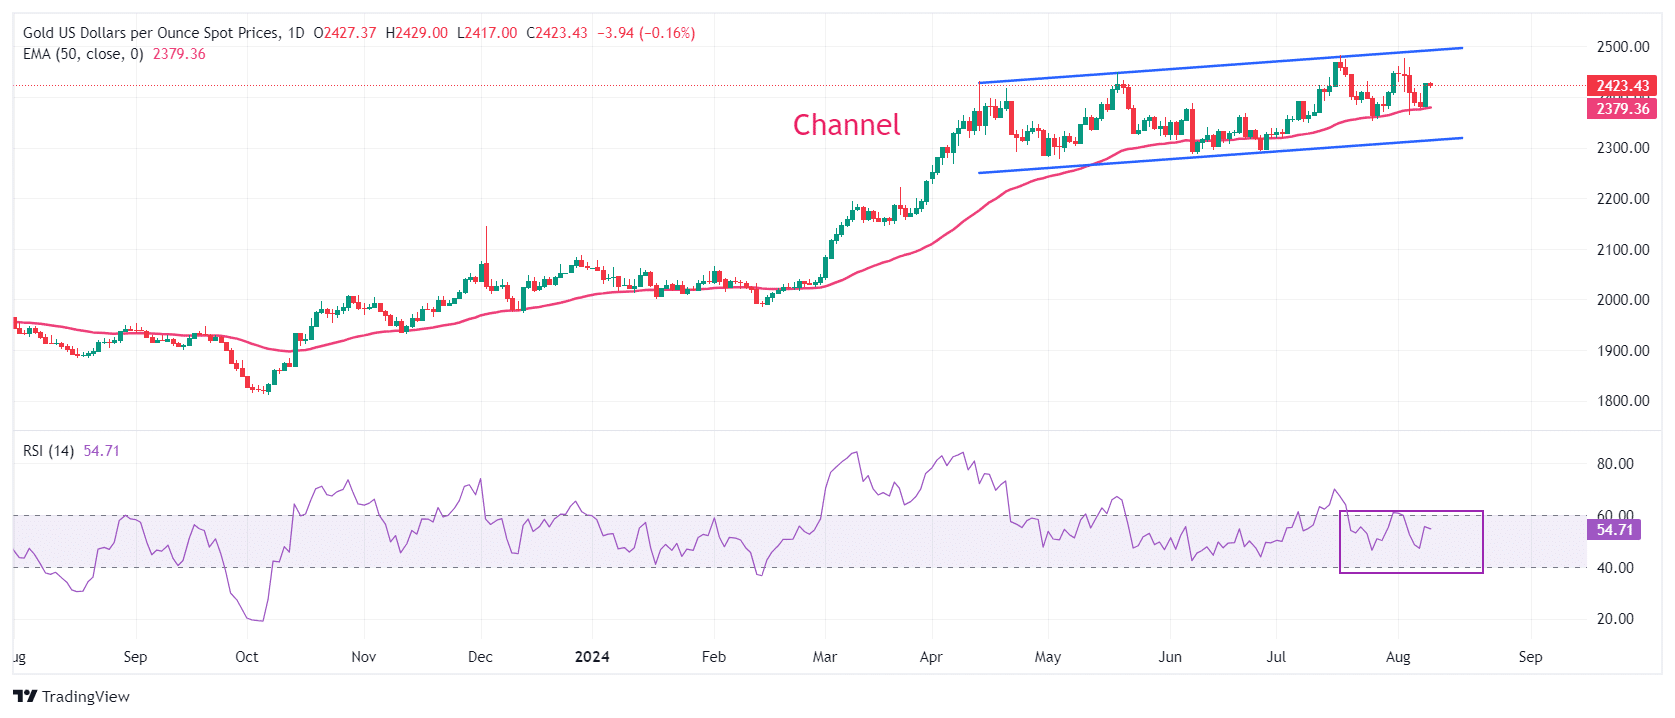This screenshot has width=1675, height=718.
Task: Select the RSI (14) indicator label
Action: [x=48, y=451]
